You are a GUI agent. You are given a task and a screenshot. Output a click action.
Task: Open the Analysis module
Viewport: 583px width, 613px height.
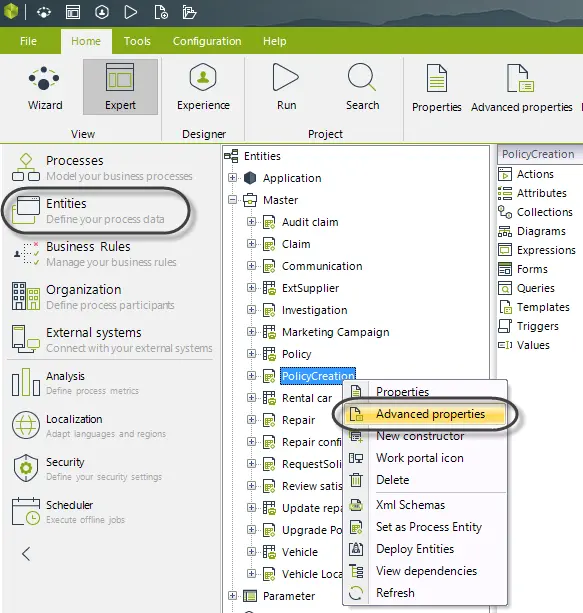[x=75, y=383]
